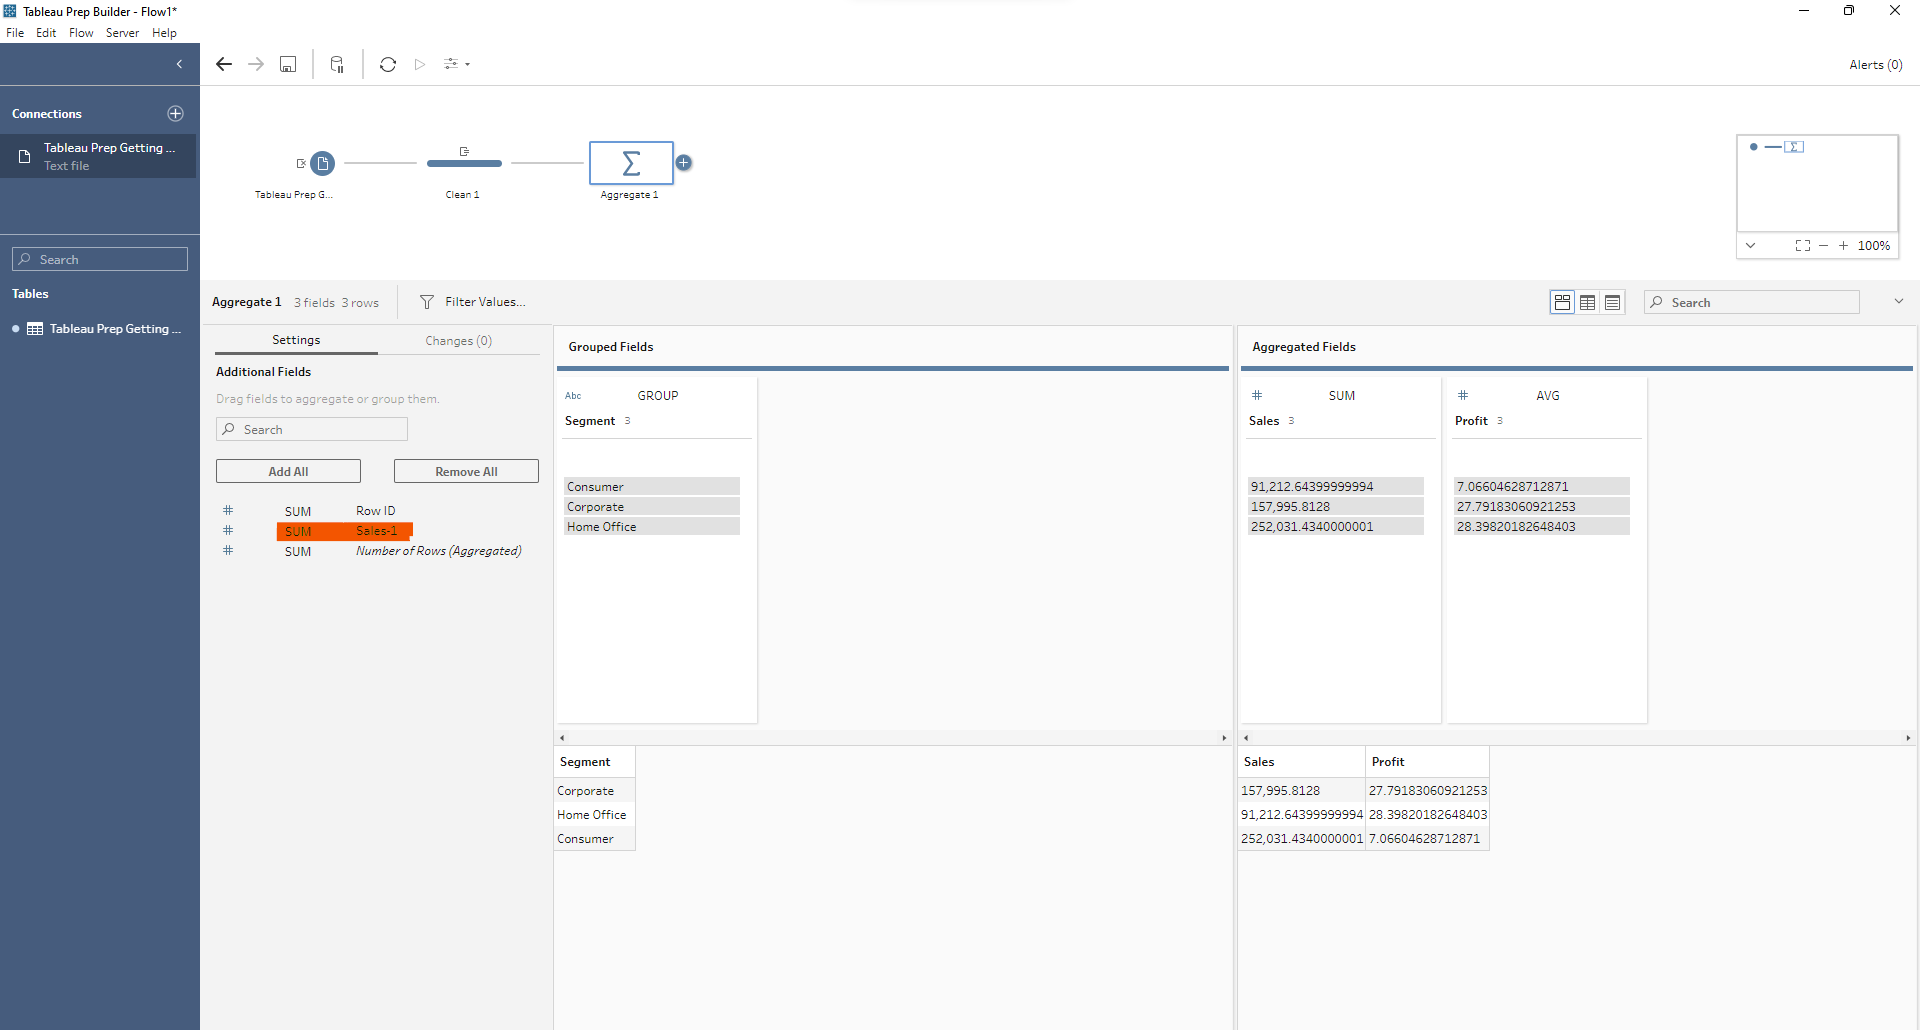Viewport: 1920px width, 1030px height.
Task: Click the Abc data type icon on Segment
Action: 573,396
